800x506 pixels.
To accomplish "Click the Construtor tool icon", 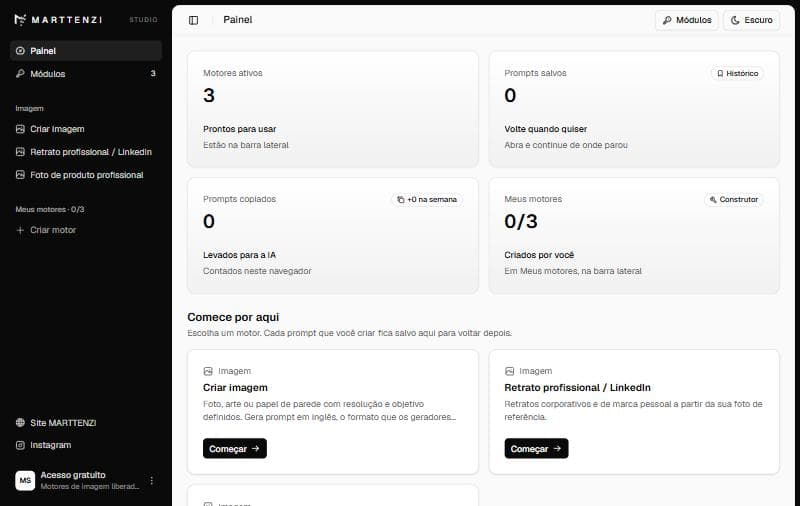I will [x=713, y=199].
